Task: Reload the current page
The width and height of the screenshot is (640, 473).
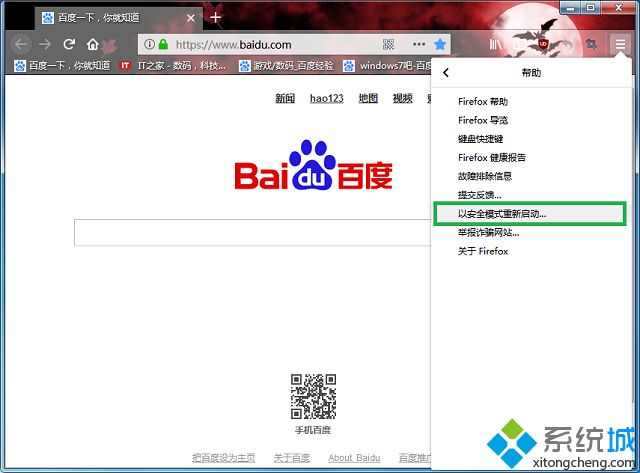Action: (x=69, y=44)
